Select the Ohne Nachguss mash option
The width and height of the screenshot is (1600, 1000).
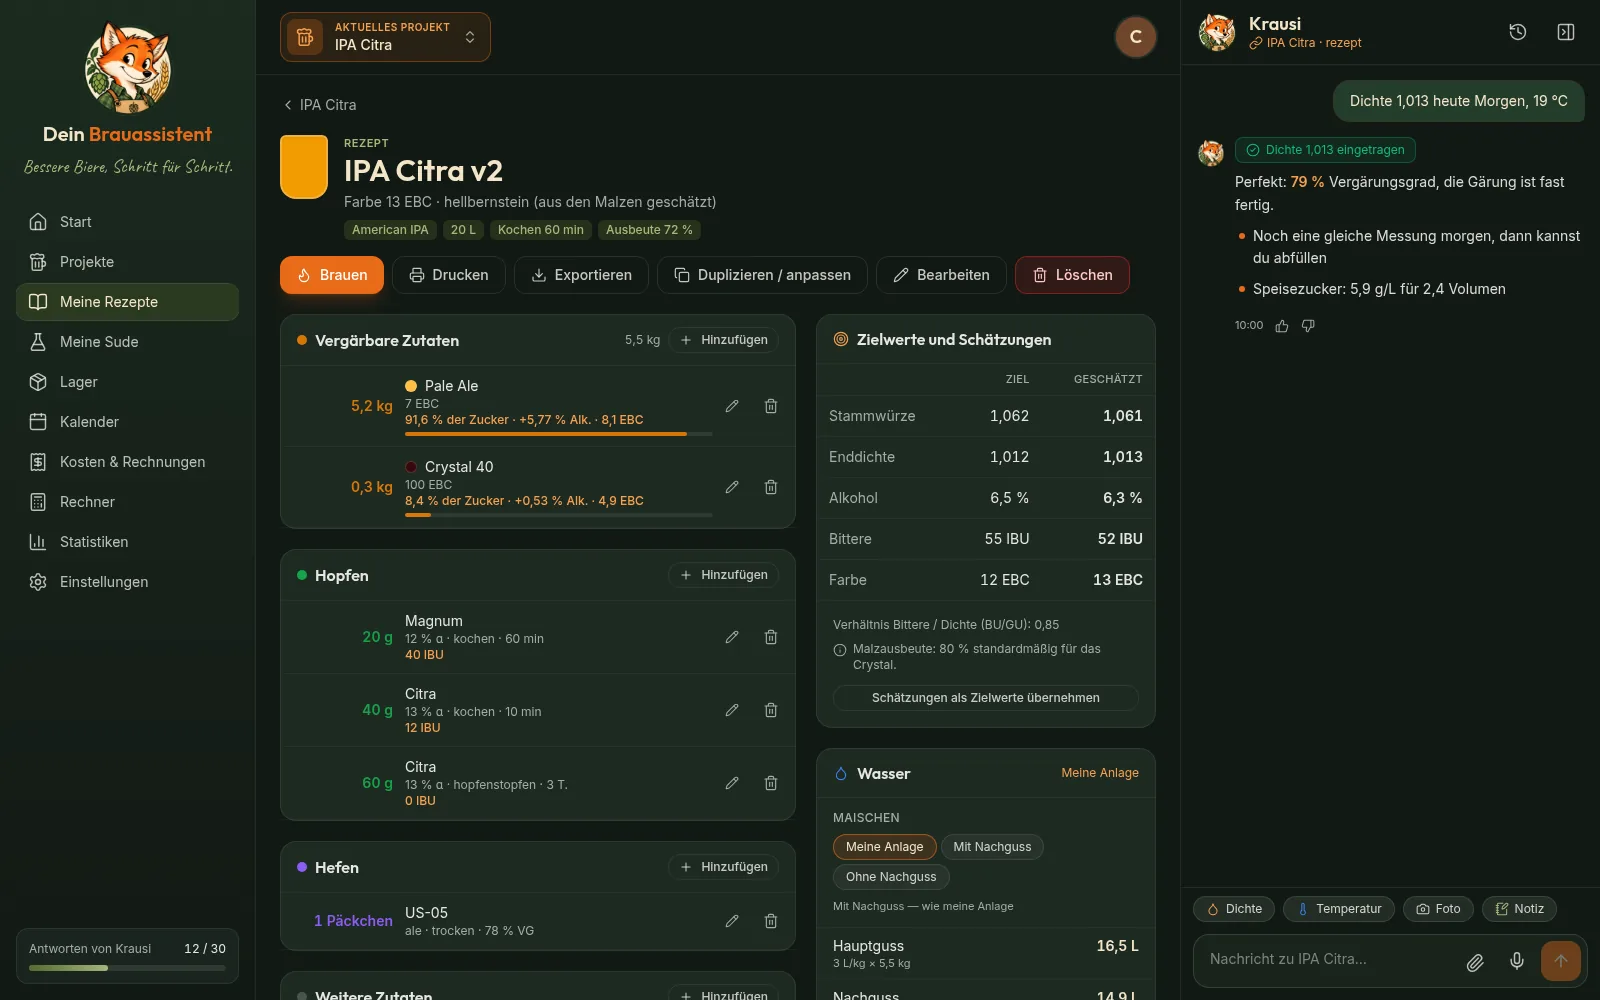pos(891,877)
